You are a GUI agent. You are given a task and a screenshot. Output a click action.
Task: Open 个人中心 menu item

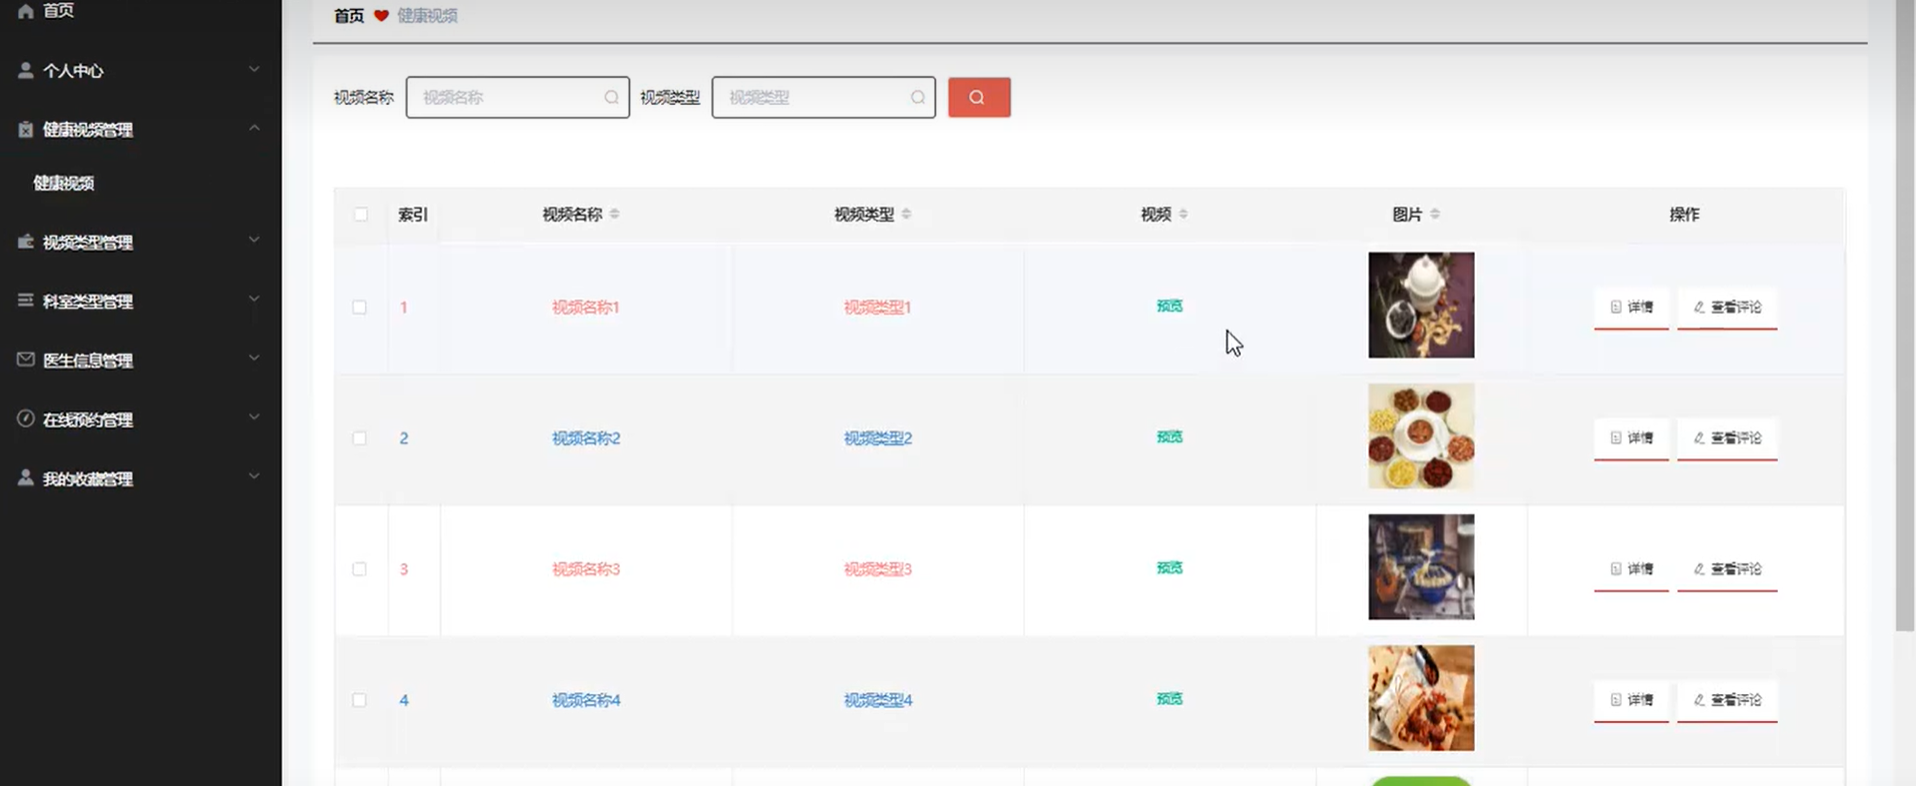point(140,70)
